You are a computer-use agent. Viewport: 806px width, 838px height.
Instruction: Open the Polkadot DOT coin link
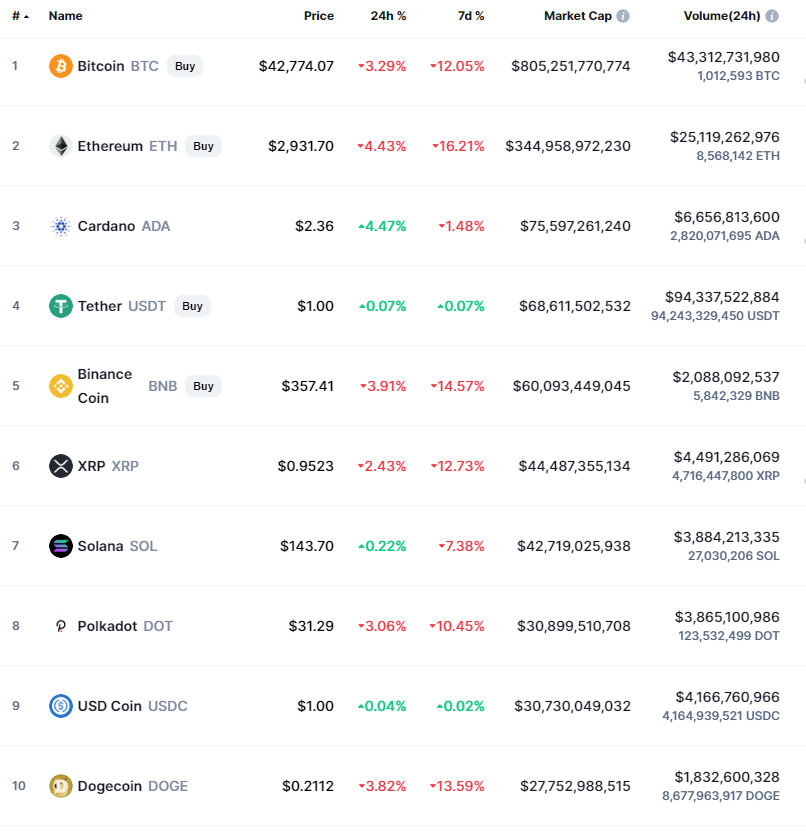pos(125,626)
